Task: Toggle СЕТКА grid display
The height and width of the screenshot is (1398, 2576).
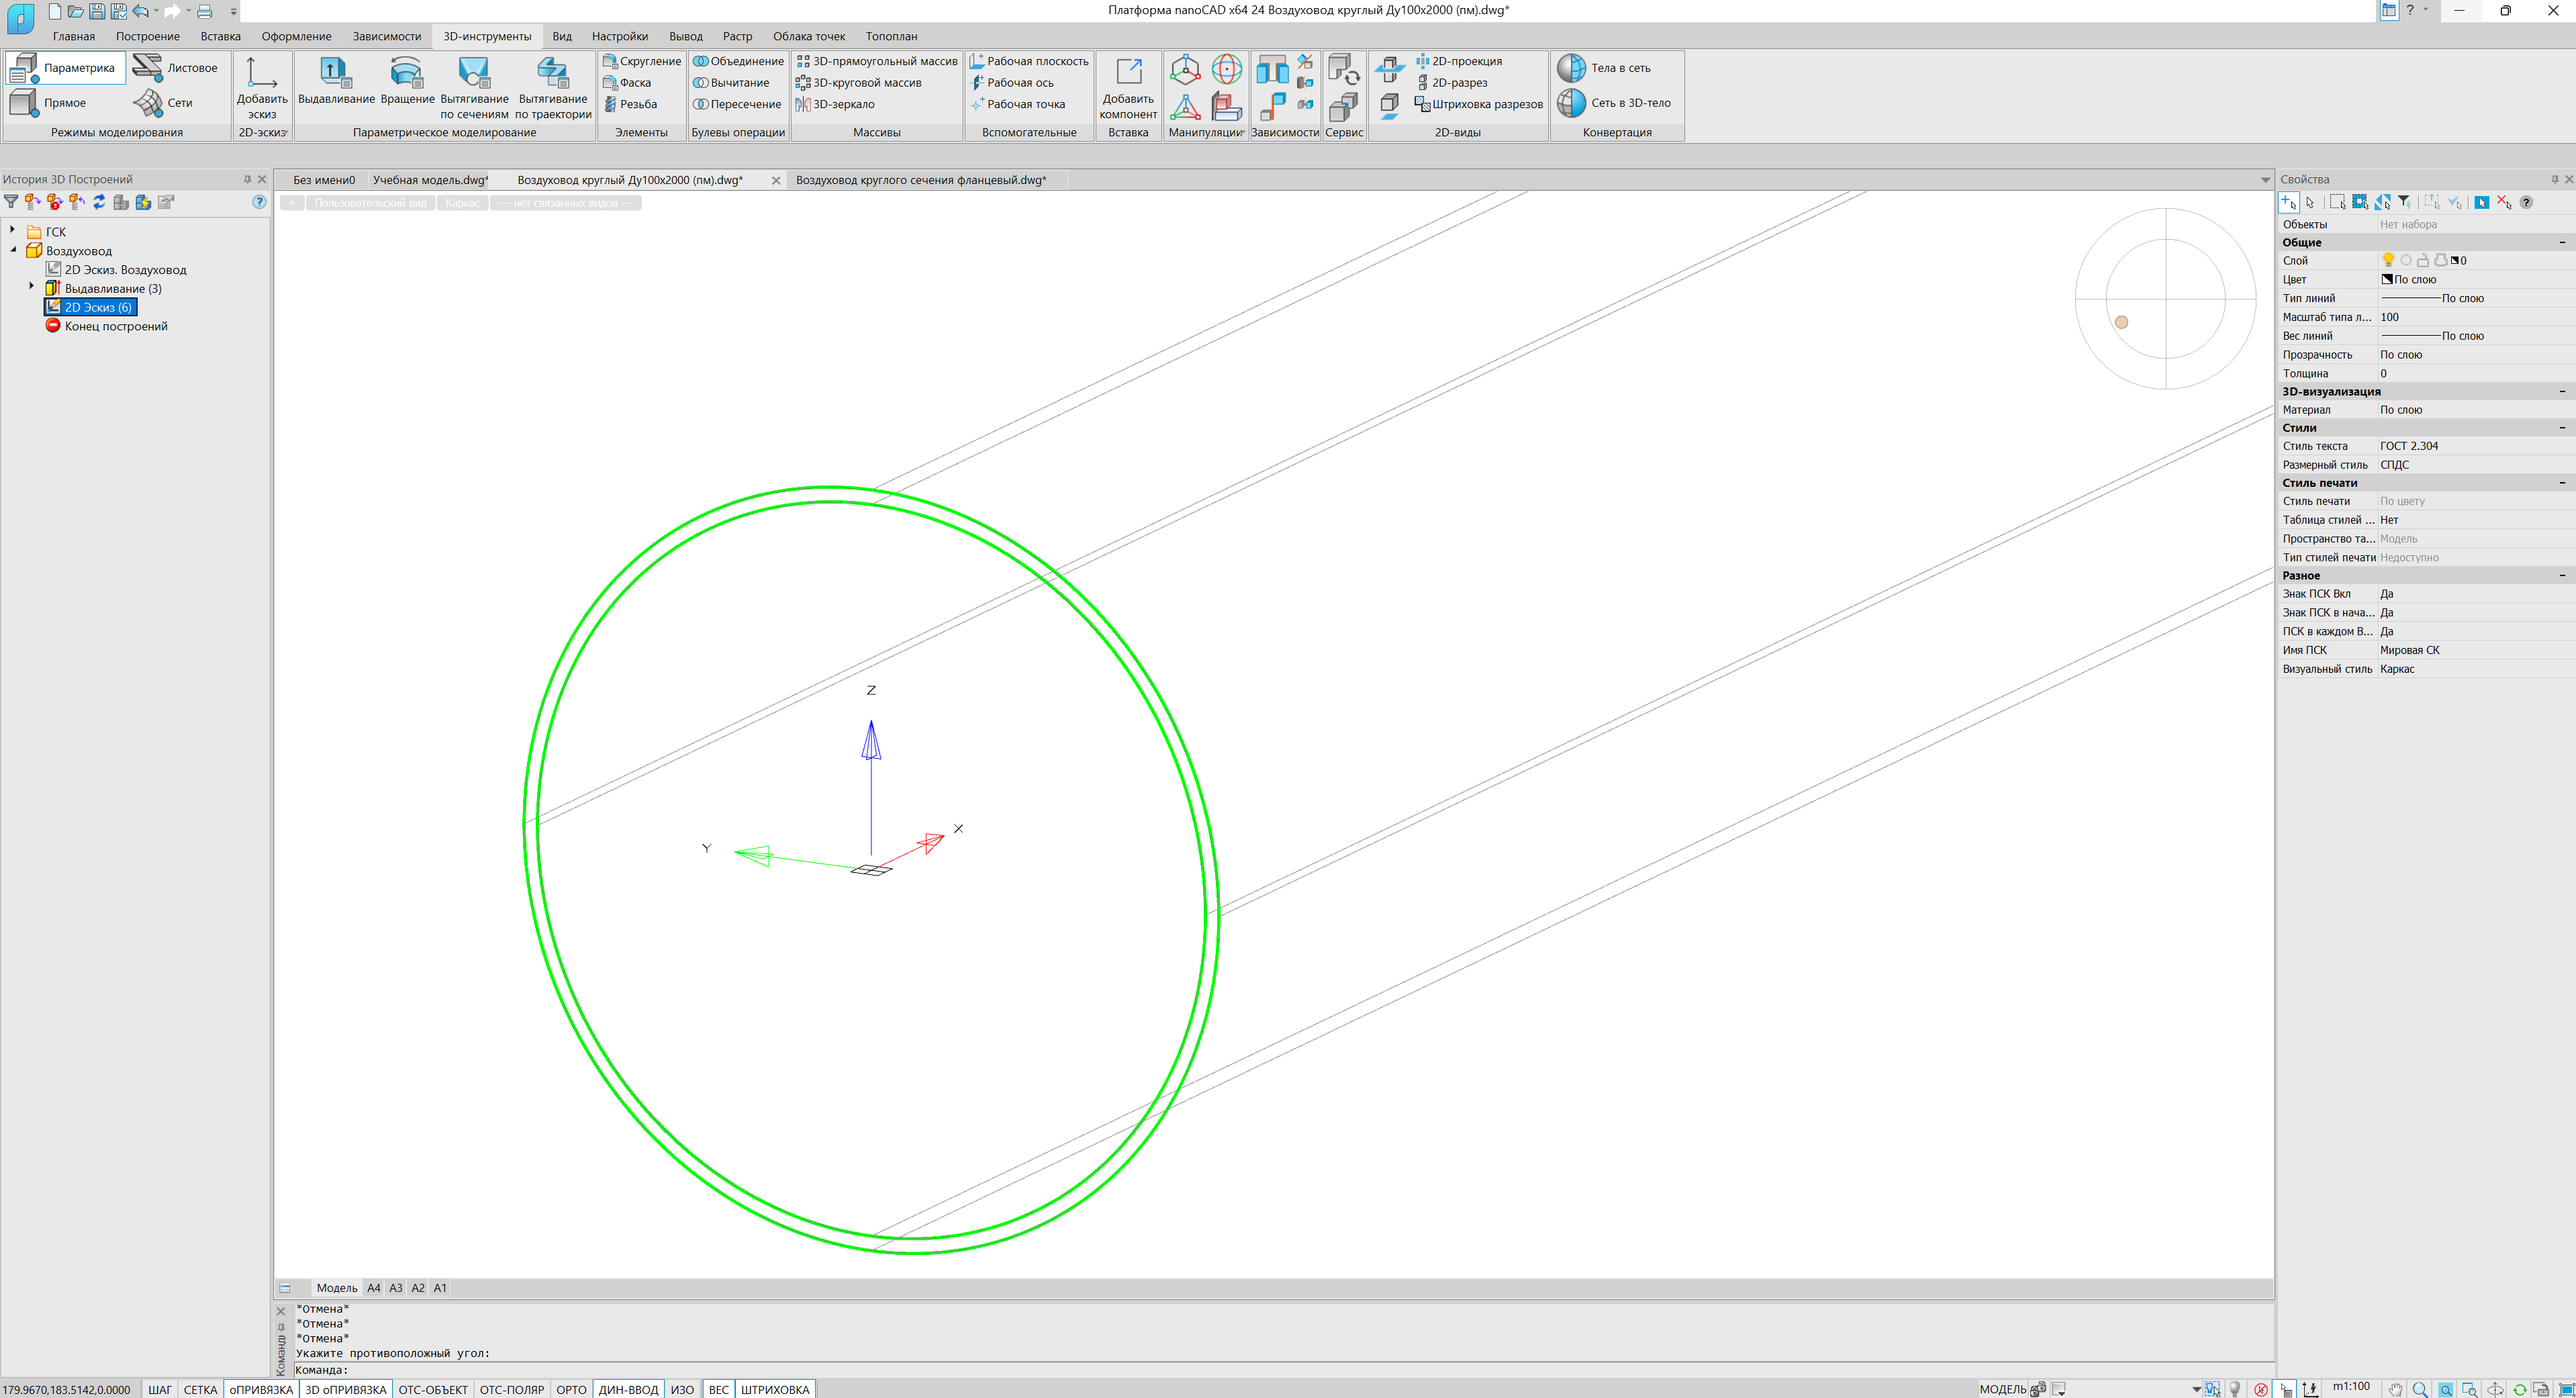Action: tap(200, 1389)
